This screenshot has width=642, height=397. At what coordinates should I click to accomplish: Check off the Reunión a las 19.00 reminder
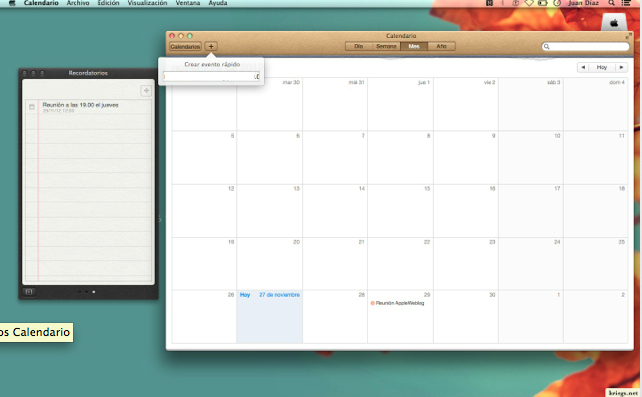32,107
